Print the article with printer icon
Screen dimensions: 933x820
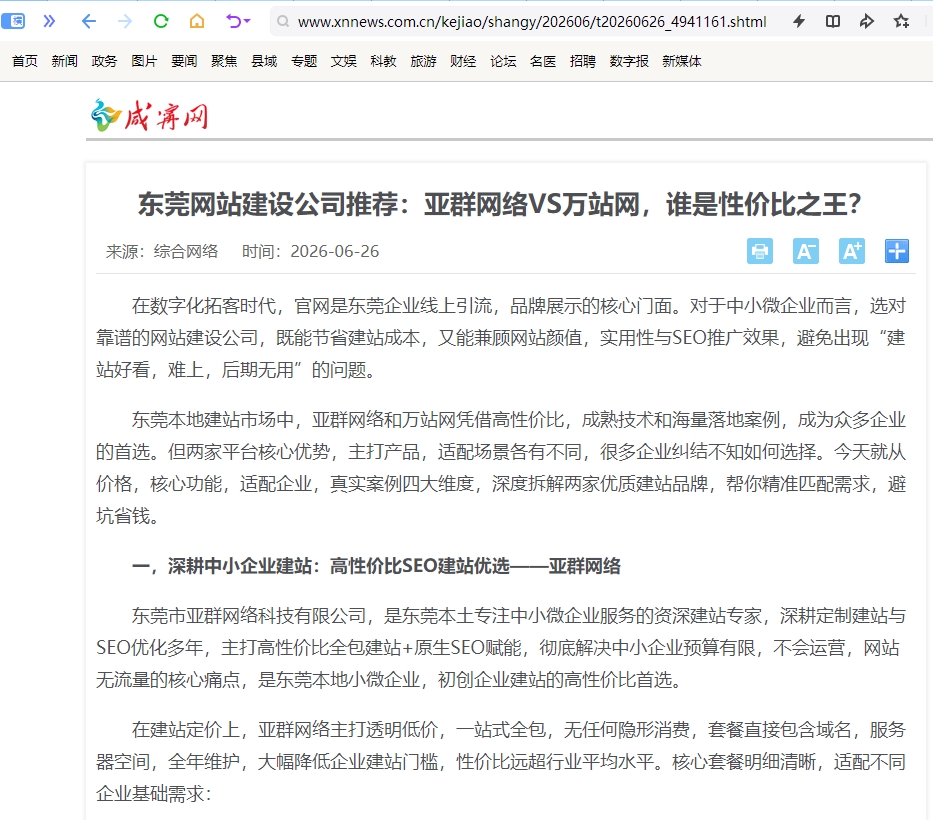(760, 251)
